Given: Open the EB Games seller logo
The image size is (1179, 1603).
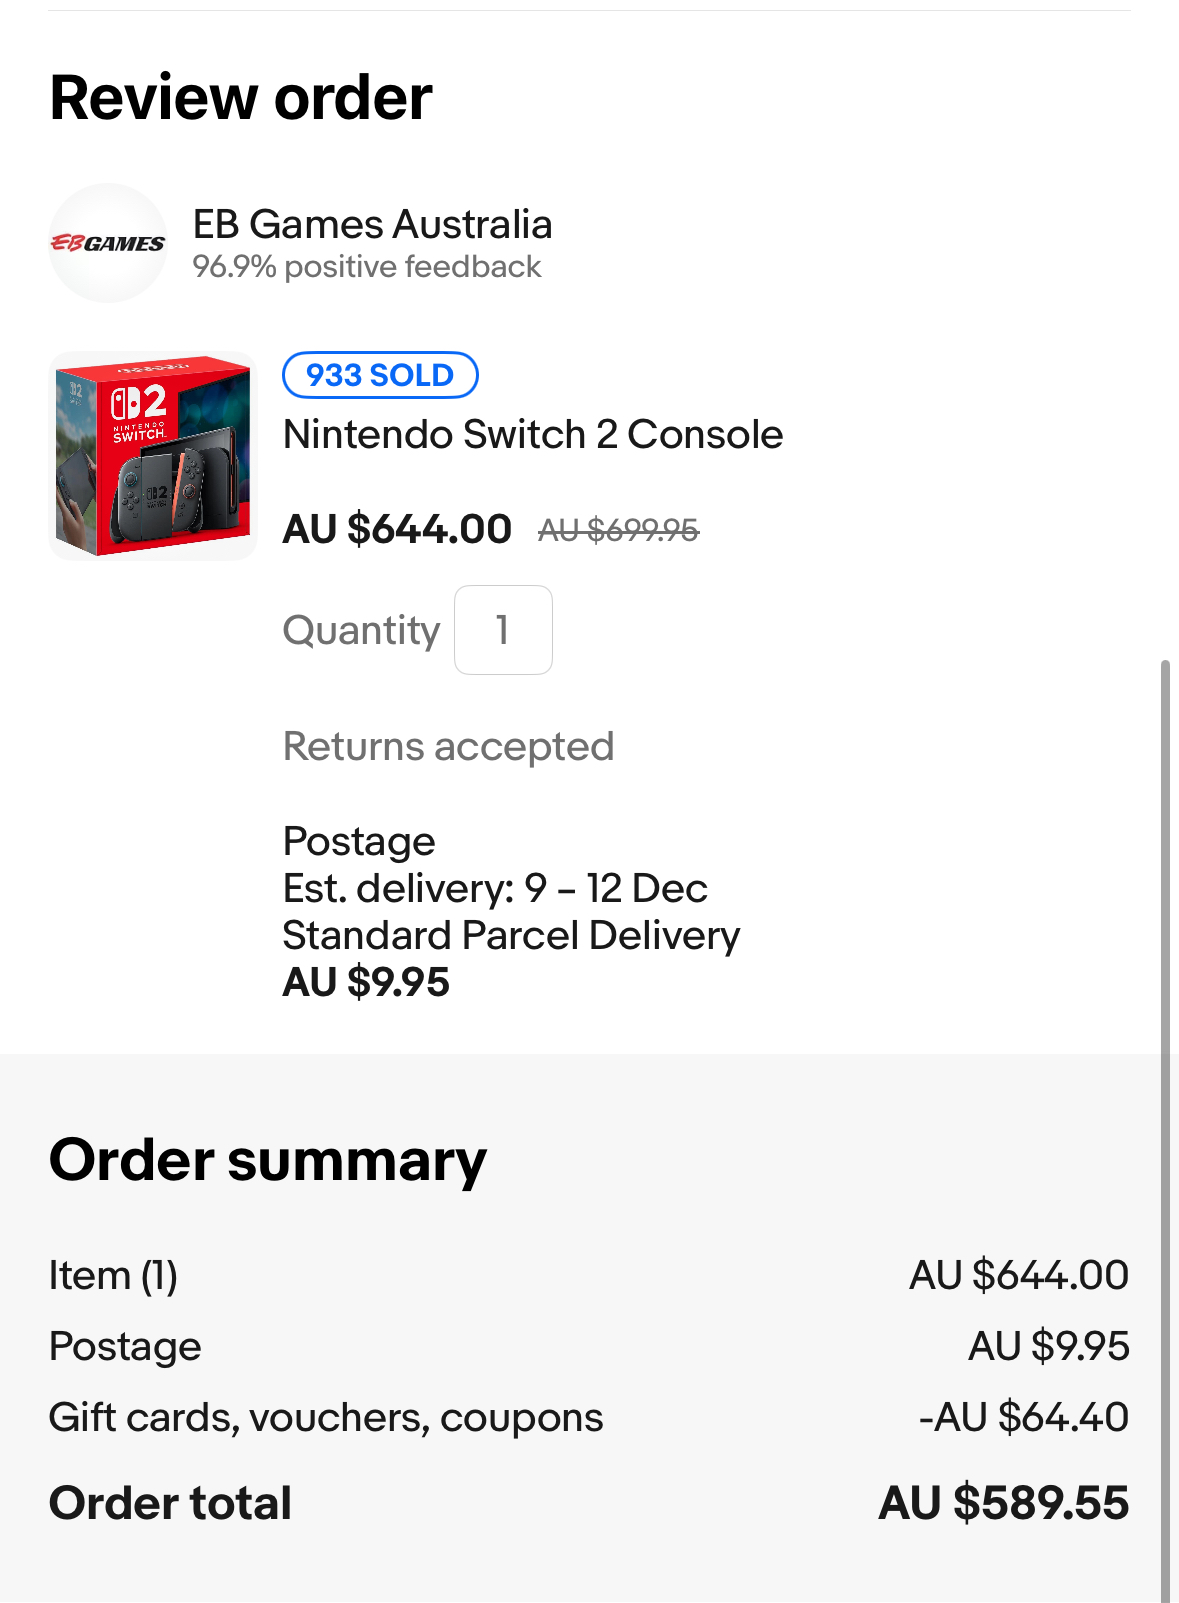Looking at the screenshot, I should (108, 243).
